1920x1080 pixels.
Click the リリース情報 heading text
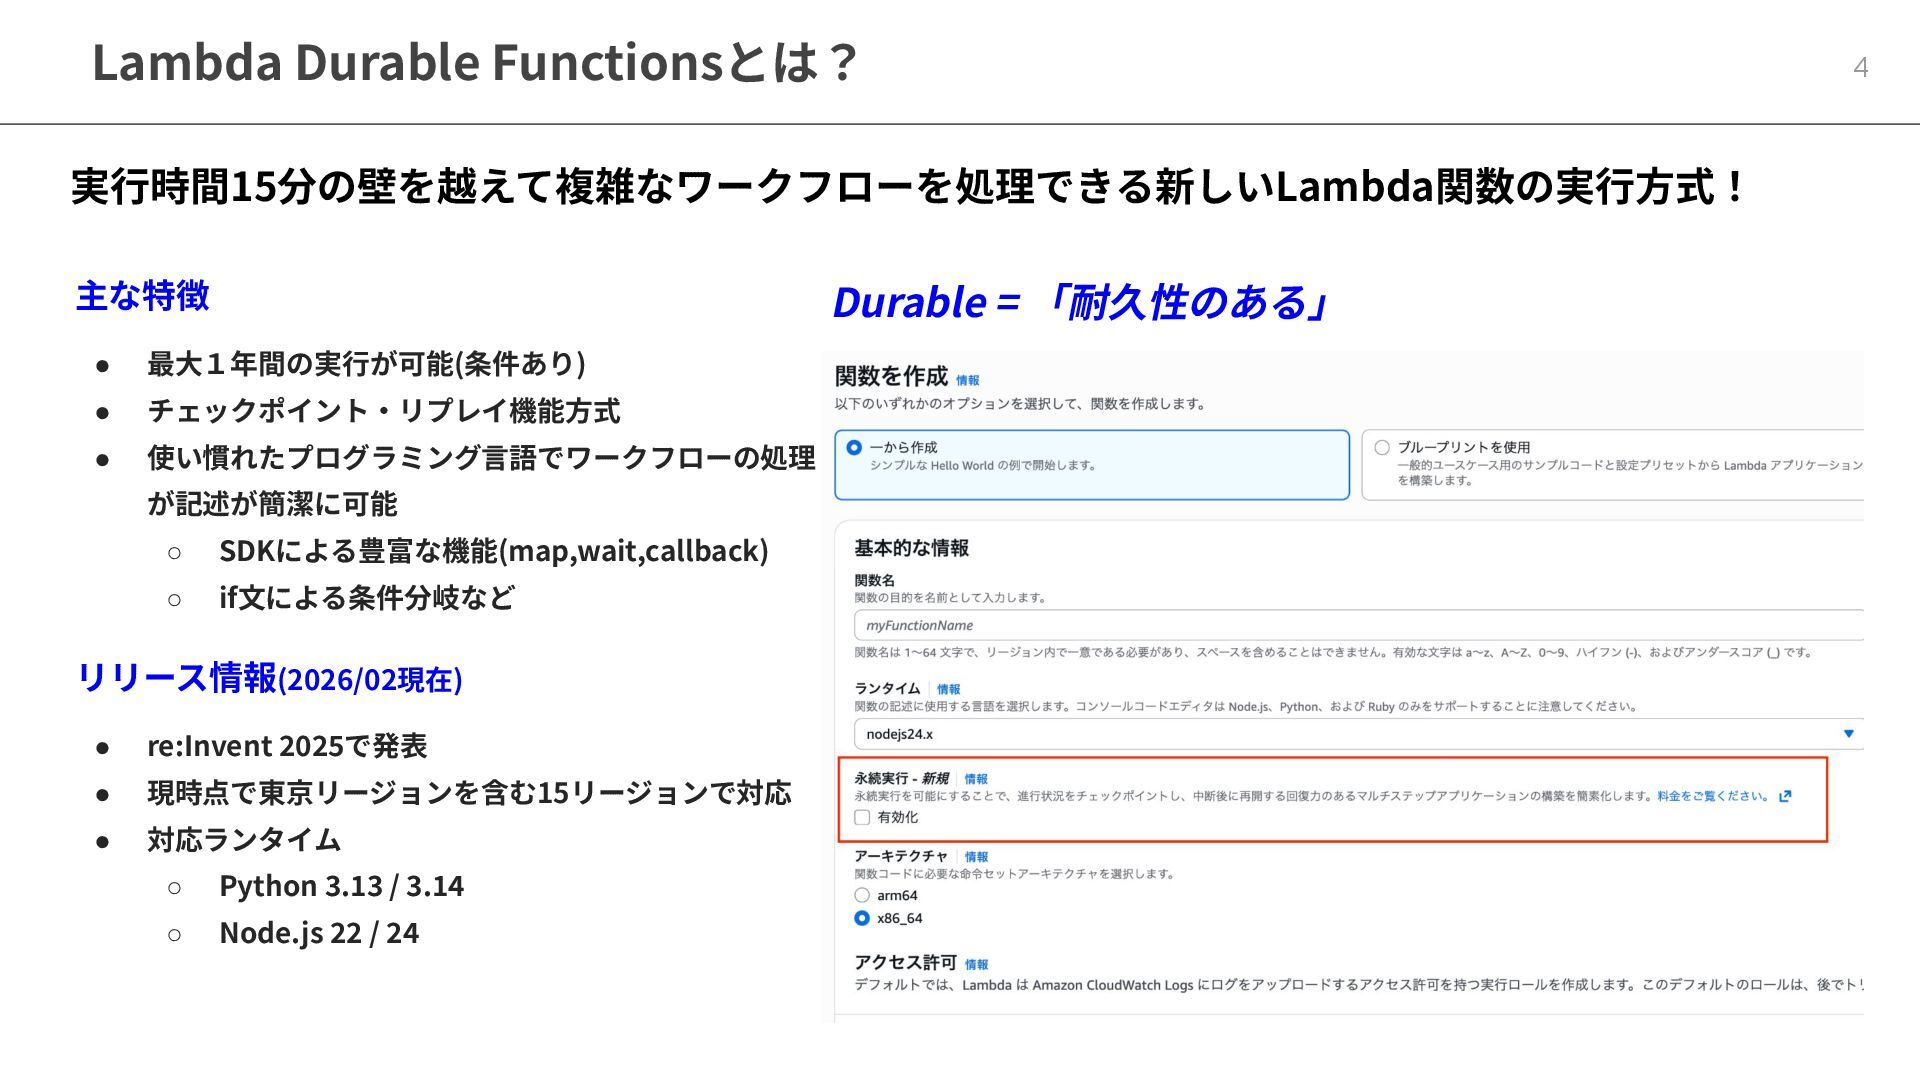[176, 678]
